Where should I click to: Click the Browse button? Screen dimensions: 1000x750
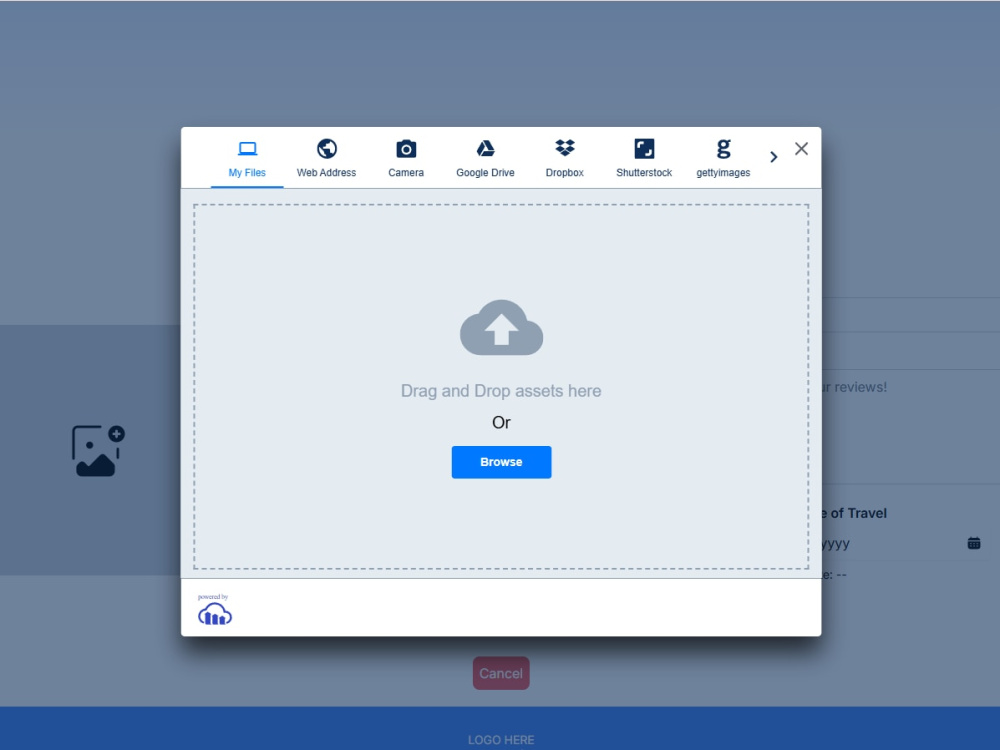click(501, 462)
